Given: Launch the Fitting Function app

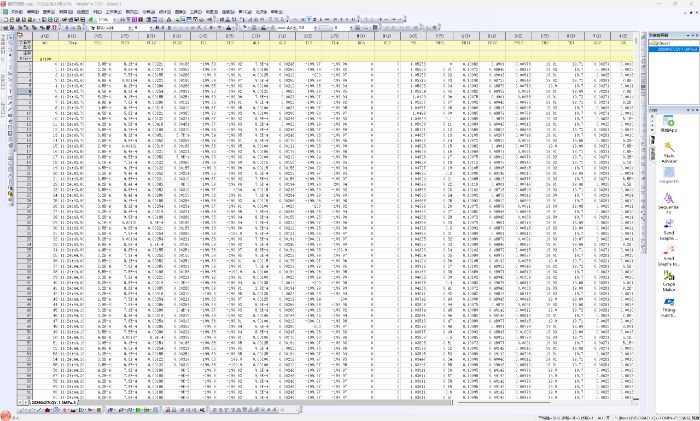Looking at the screenshot, I should click(x=669, y=308).
